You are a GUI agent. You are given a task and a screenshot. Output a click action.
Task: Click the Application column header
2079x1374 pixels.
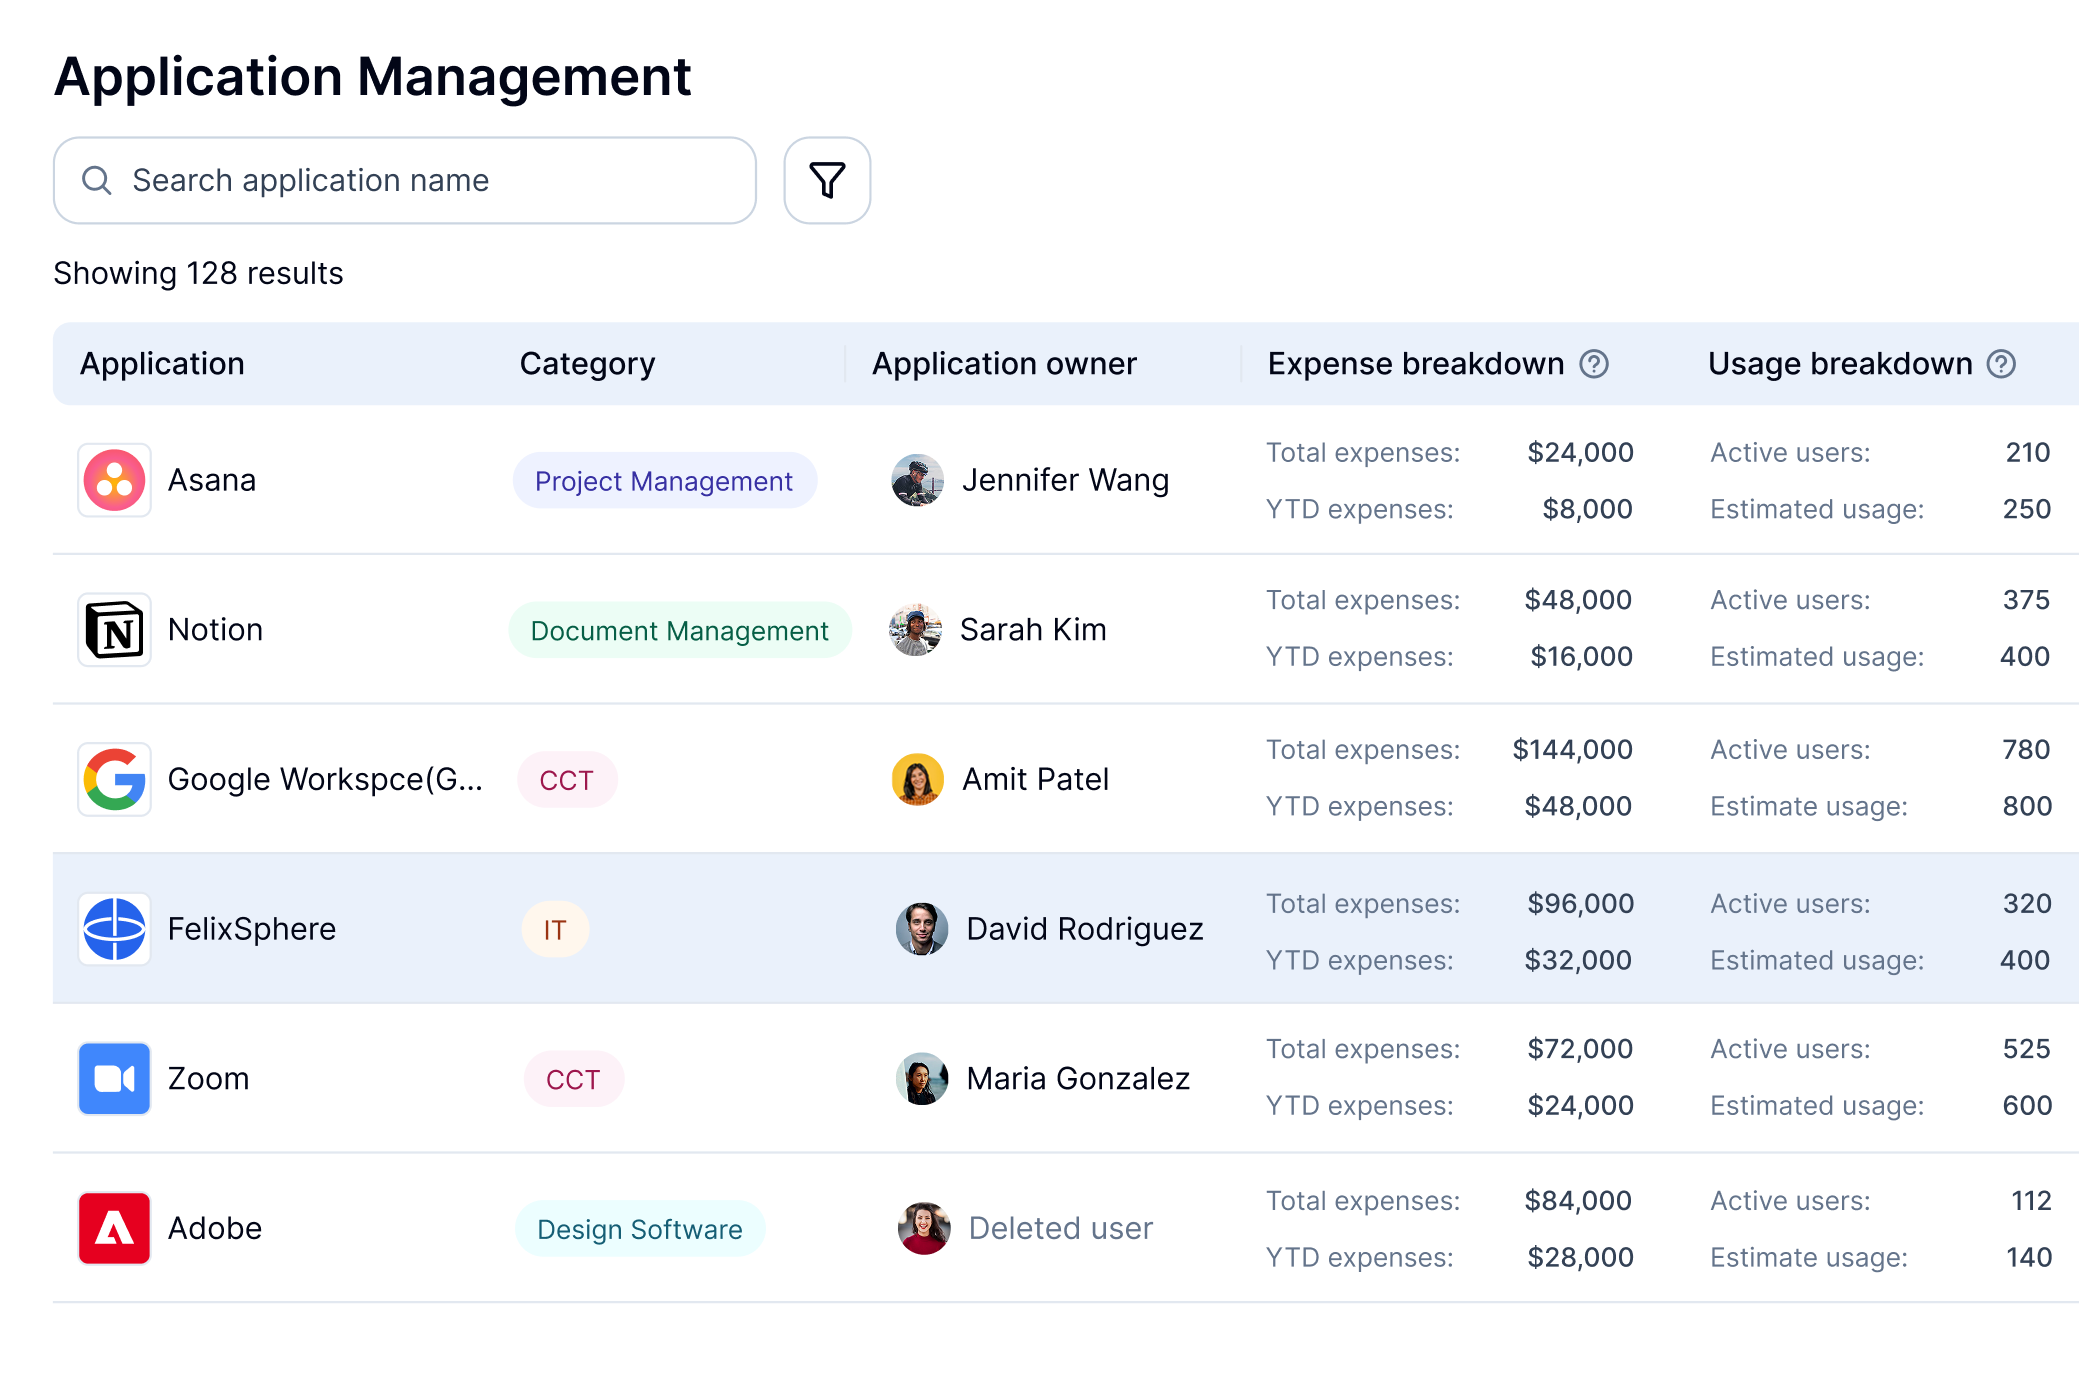[x=162, y=364]
